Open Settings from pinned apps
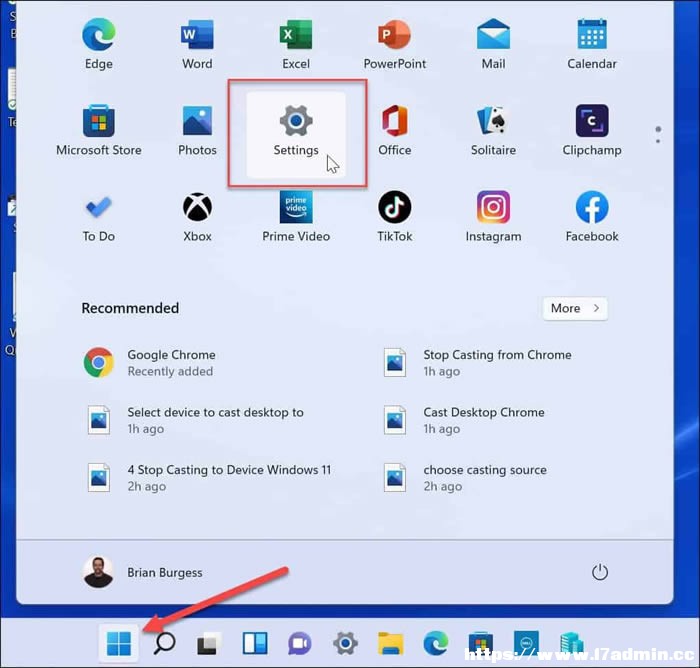 point(296,134)
